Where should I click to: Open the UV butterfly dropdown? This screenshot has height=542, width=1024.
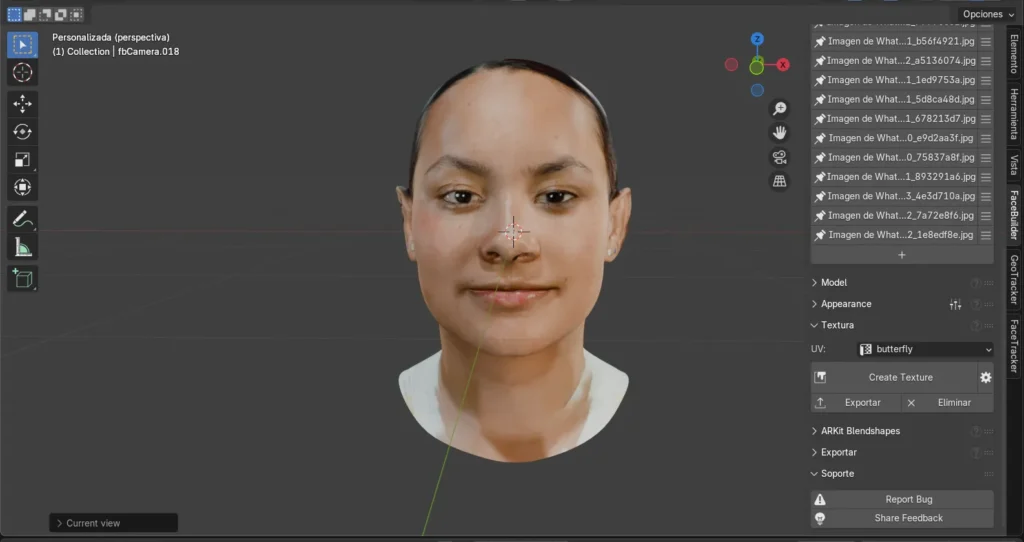[x=925, y=349]
